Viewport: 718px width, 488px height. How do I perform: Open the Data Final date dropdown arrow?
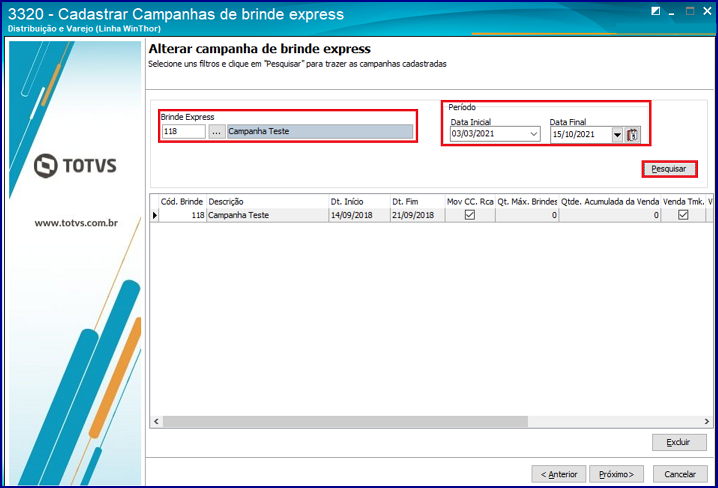pos(617,135)
